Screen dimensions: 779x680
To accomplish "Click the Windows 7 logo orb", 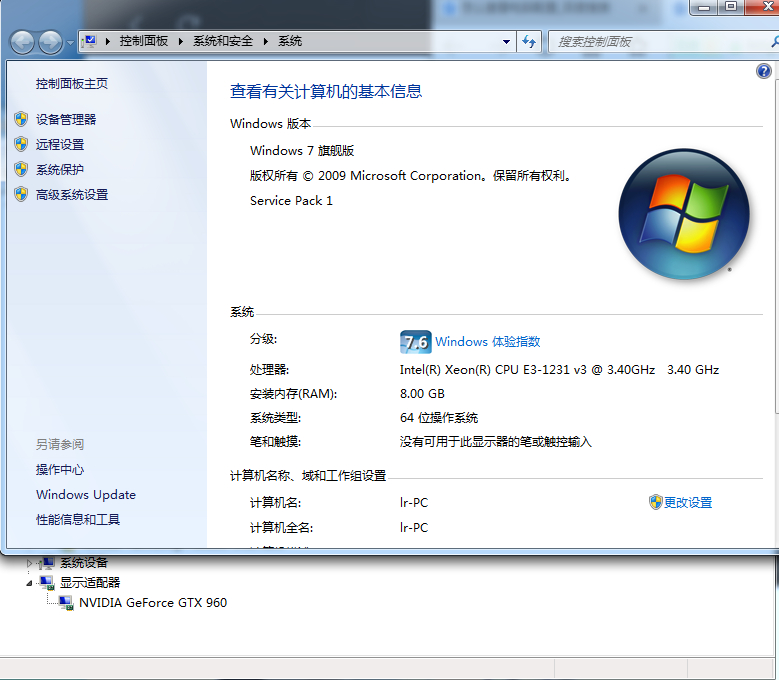I will coord(684,214).
